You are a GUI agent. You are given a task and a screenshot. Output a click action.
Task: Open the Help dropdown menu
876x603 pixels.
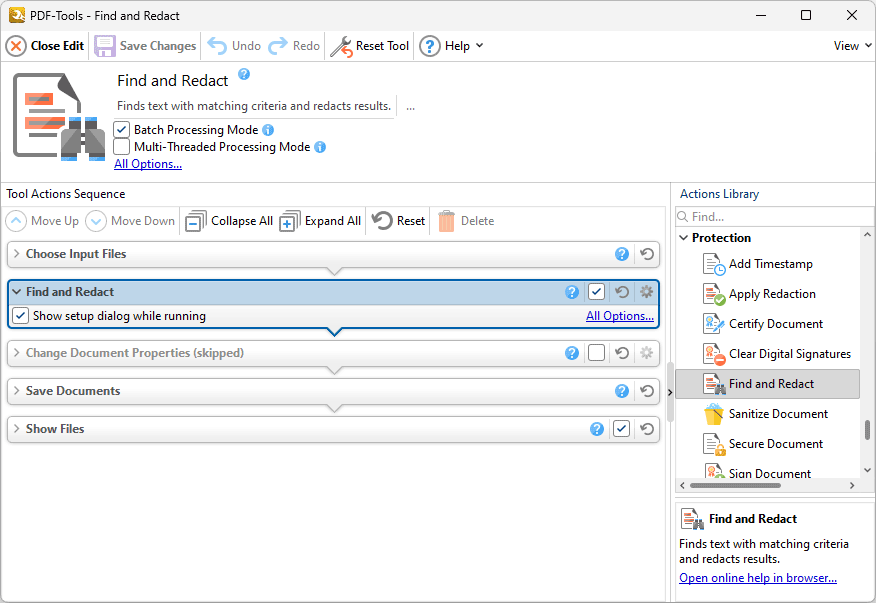[451, 46]
